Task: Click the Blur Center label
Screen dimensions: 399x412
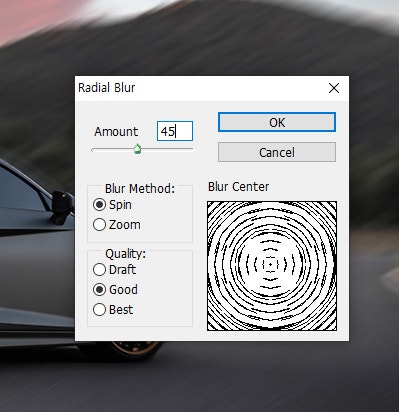Action: 238,187
